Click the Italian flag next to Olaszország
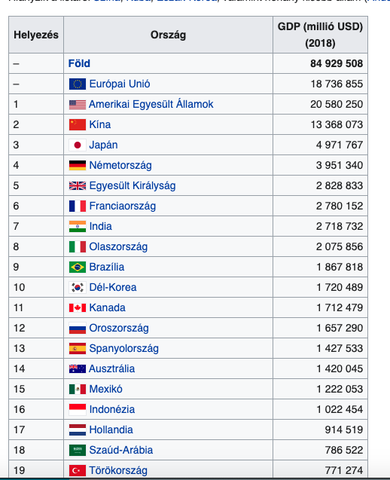 pyautogui.click(x=77, y=247)
